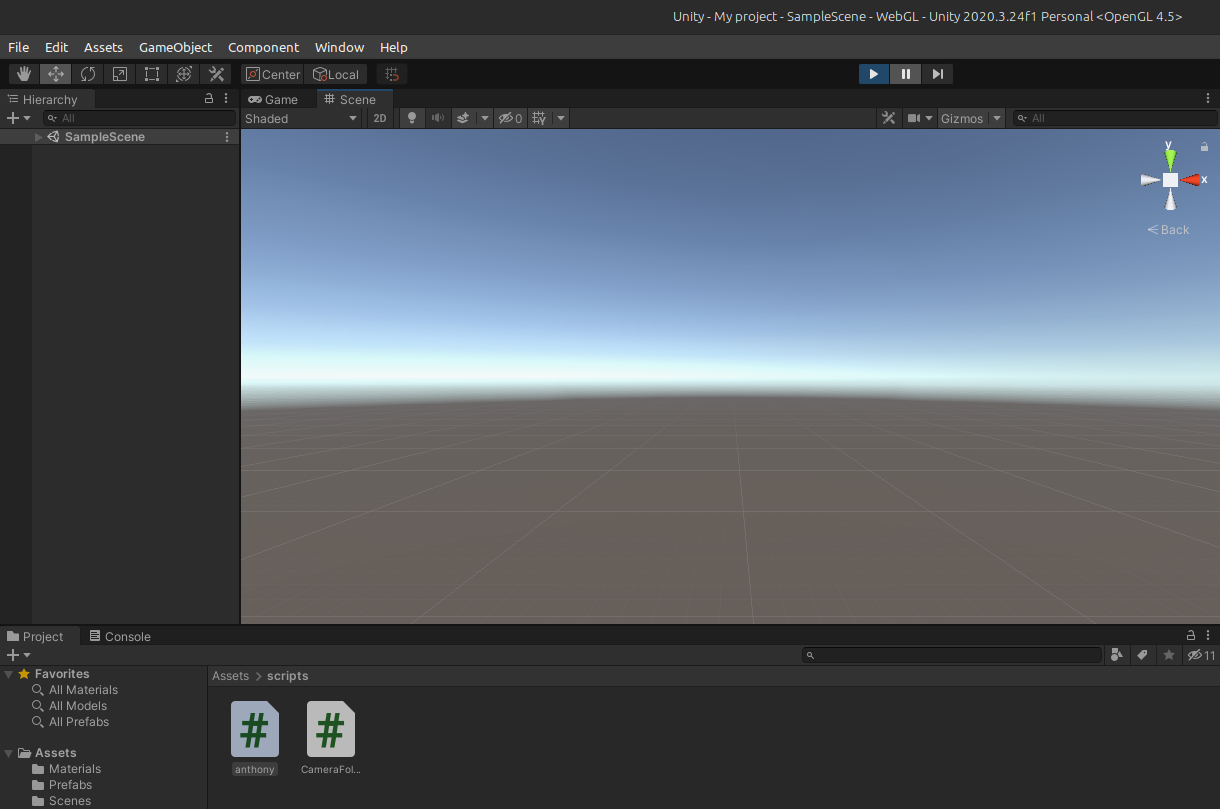Expand the SampleScene hierarchy item

click(x=39, y=137)
